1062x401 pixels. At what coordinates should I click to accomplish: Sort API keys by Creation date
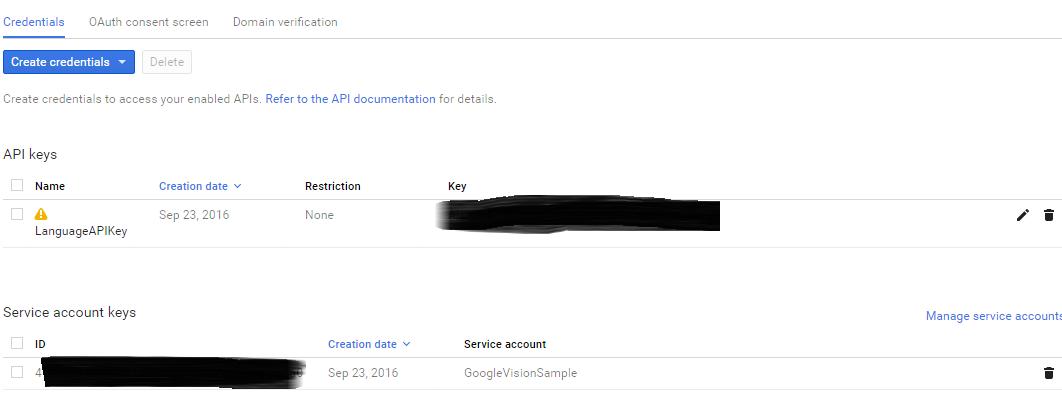point(200,186)
